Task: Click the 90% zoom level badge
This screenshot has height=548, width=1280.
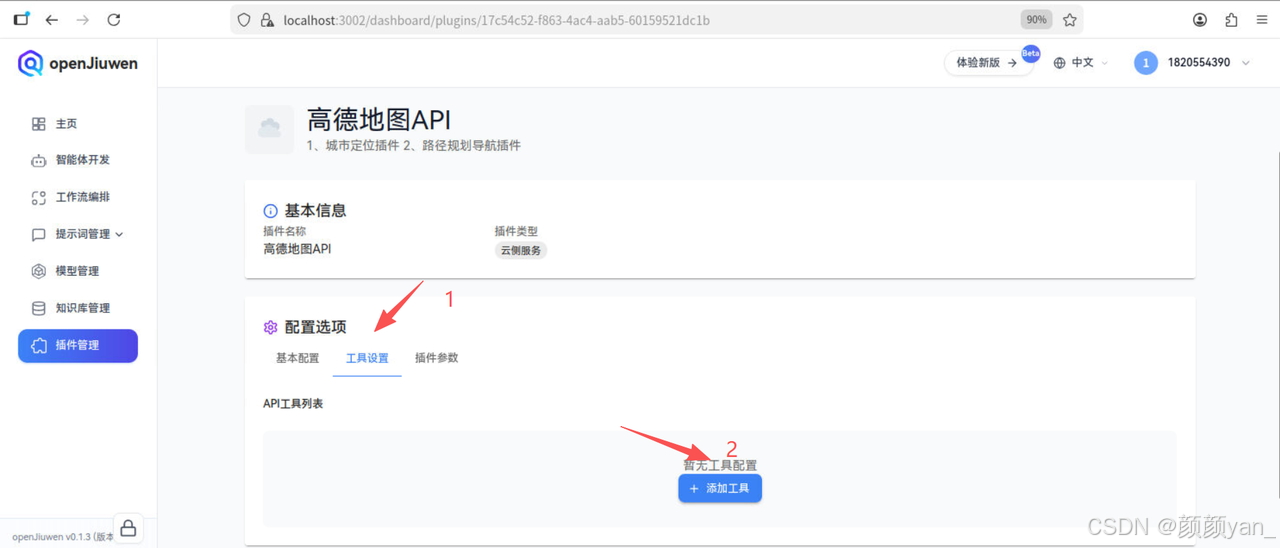Action: [1036, 20]
